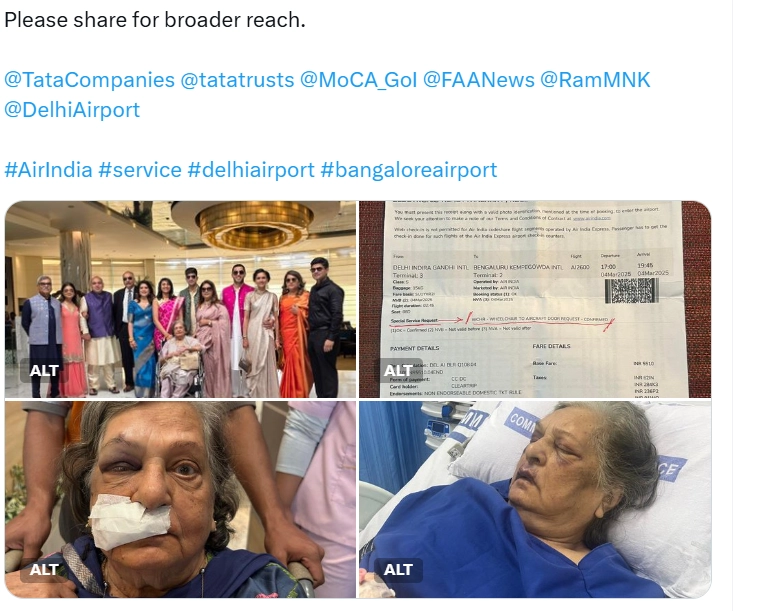Screen dimensions: 762x611
Task: Open the @FAANews mention link
Action: 479,80
